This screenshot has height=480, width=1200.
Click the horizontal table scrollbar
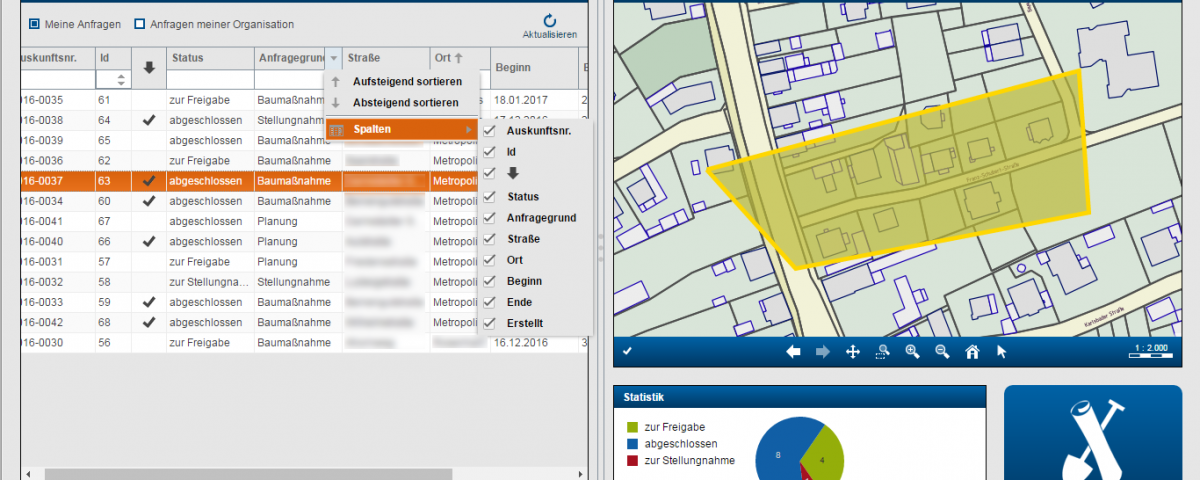[248, 473]
